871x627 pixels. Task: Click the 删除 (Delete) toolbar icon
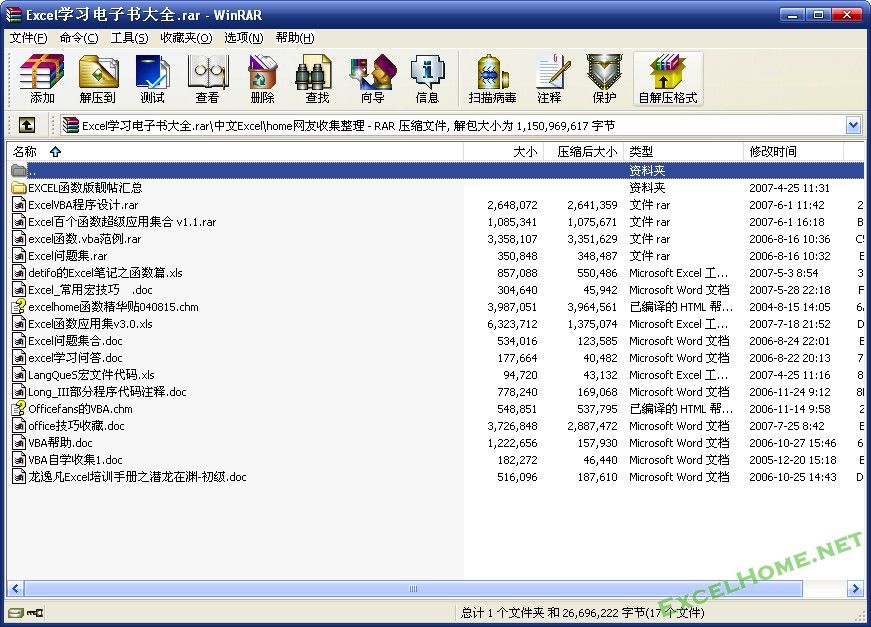click(262, 79)
